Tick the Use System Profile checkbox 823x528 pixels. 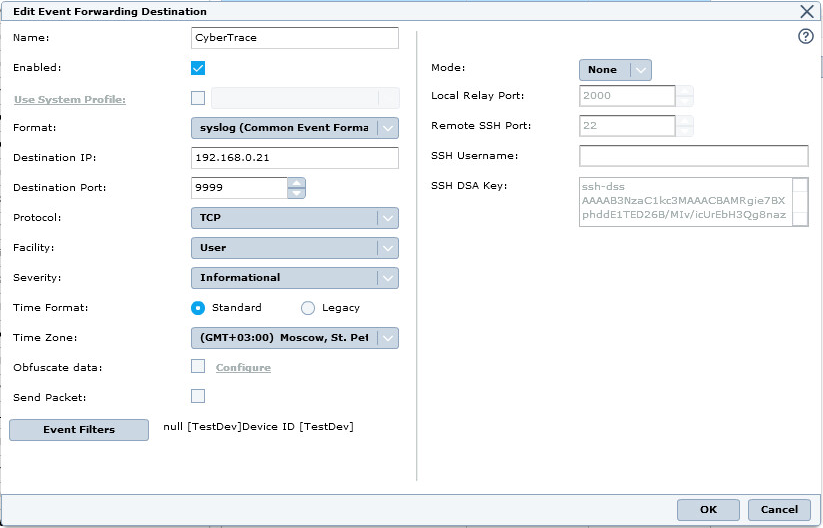(198, 98)
